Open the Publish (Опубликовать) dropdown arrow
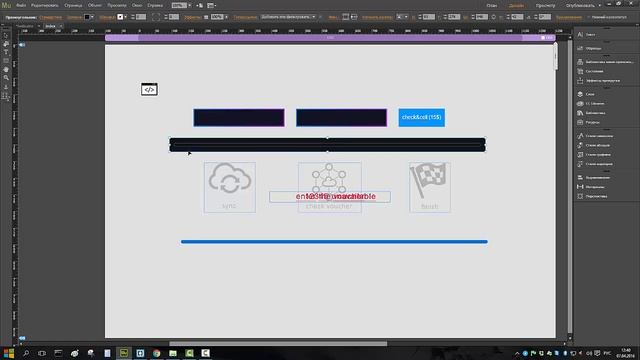Screen dimensions: 640x360 (x=600, y=6)
